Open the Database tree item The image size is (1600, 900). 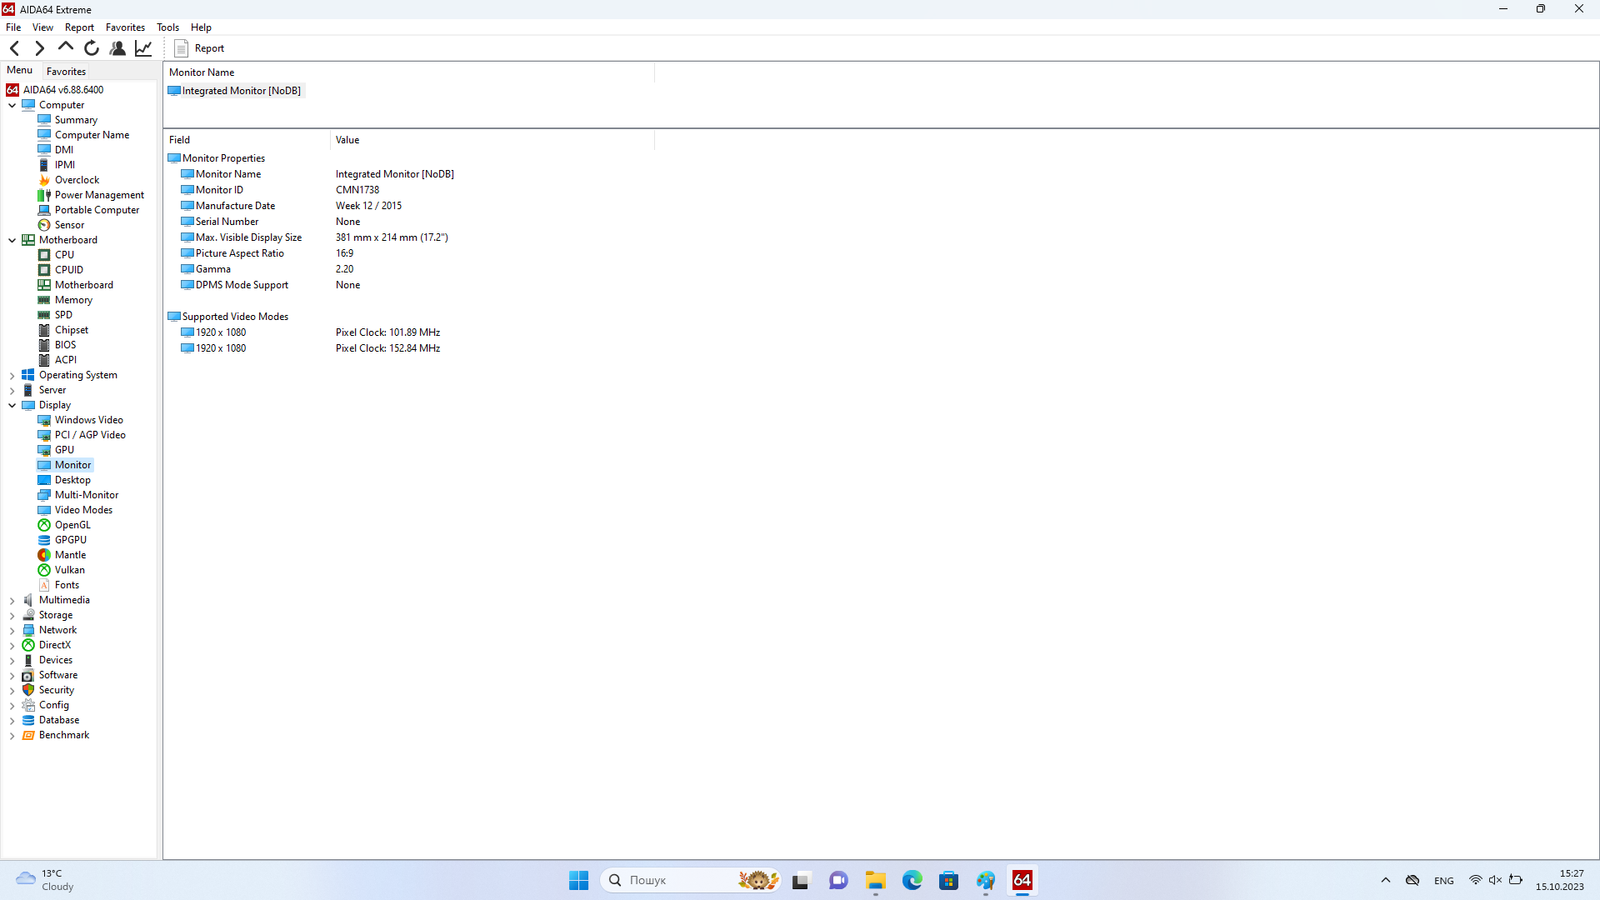[50, 720]
